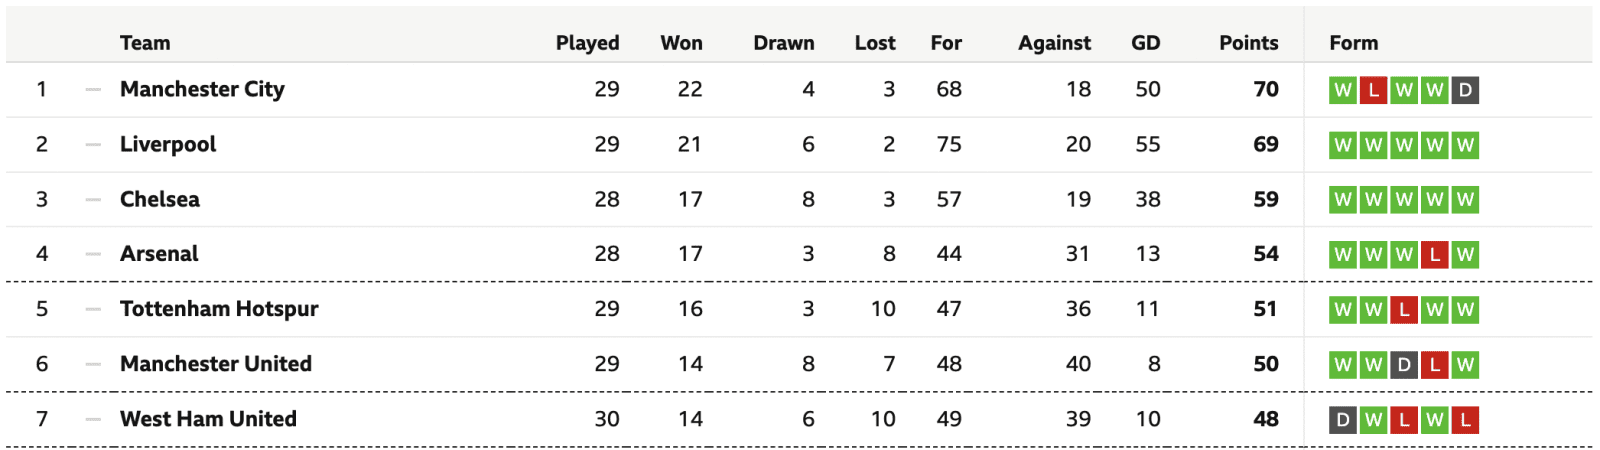Click Arsenal's position movement indicator dash

93,254
